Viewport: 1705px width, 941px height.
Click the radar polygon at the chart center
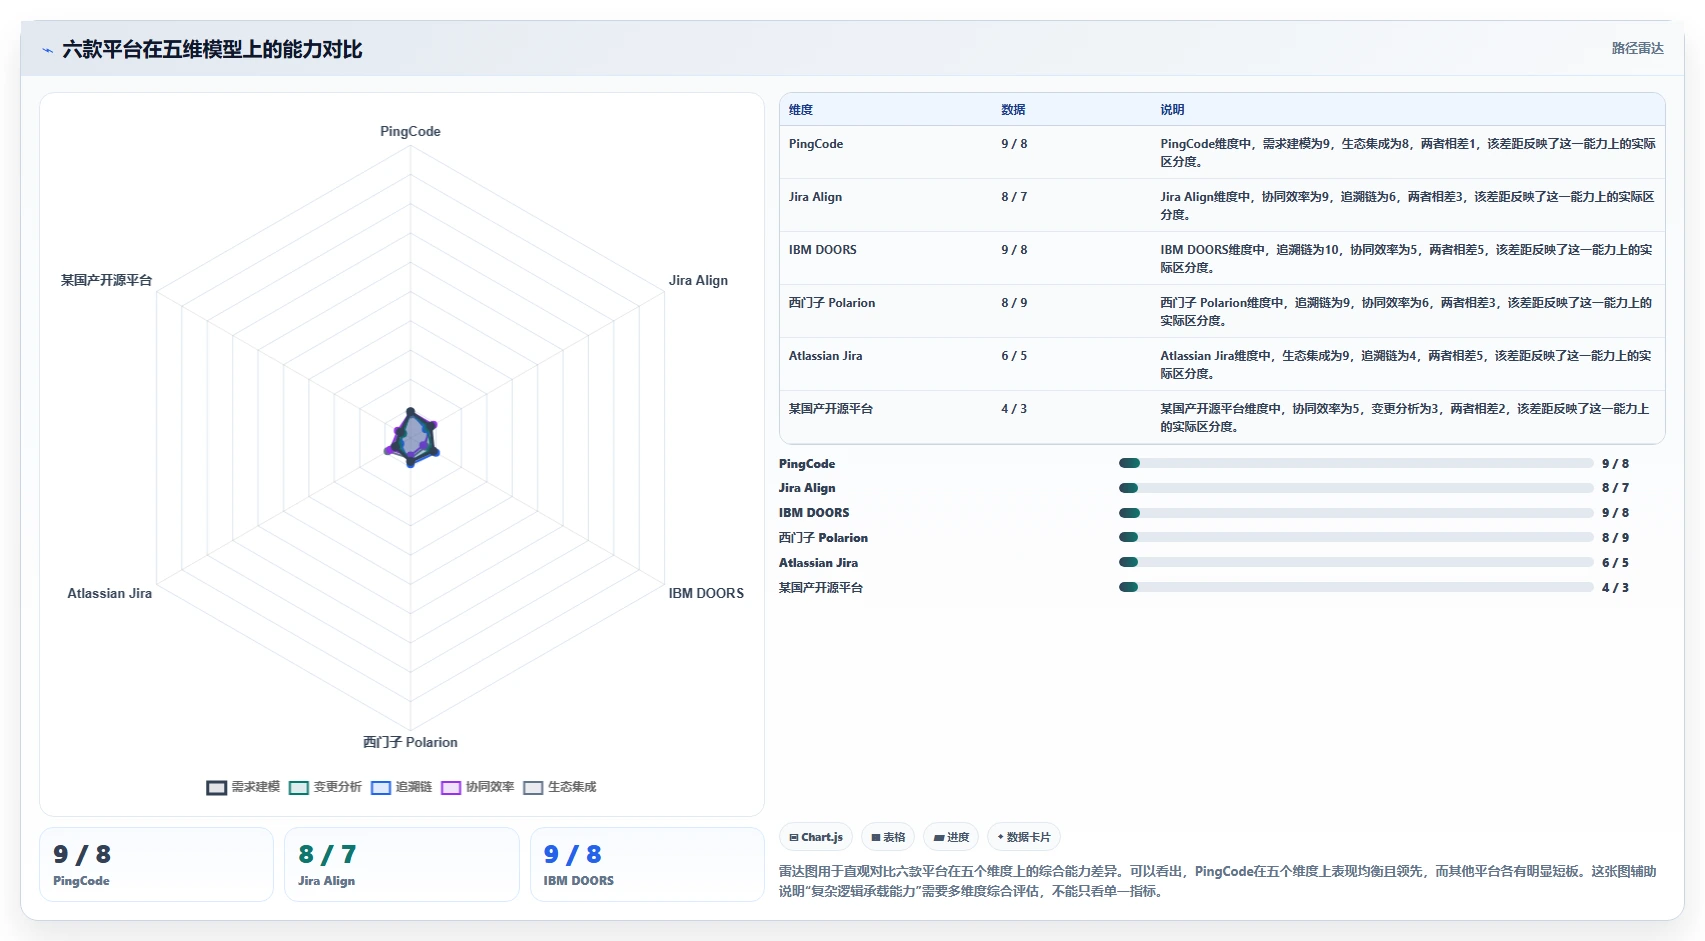point(411,438)
